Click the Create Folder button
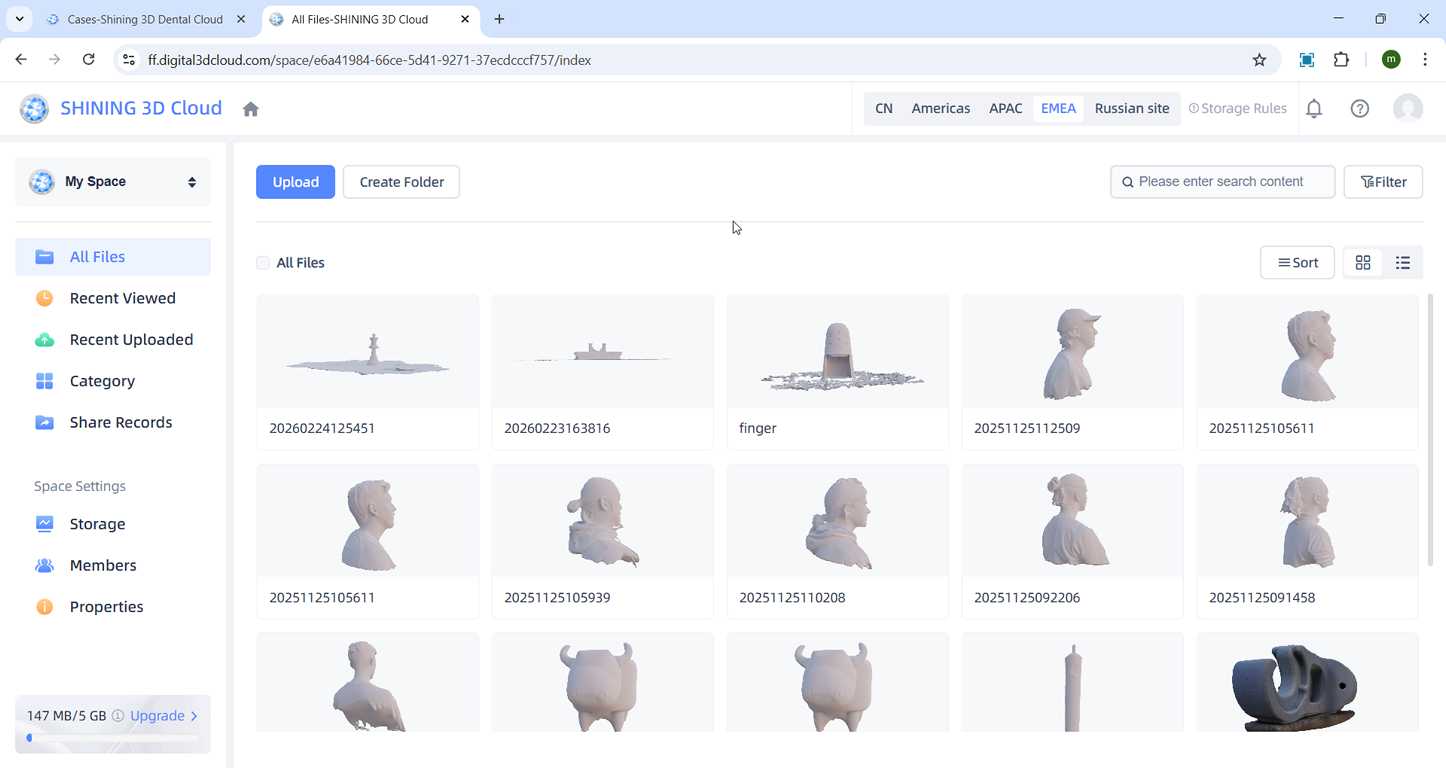 tap(401, 182)
